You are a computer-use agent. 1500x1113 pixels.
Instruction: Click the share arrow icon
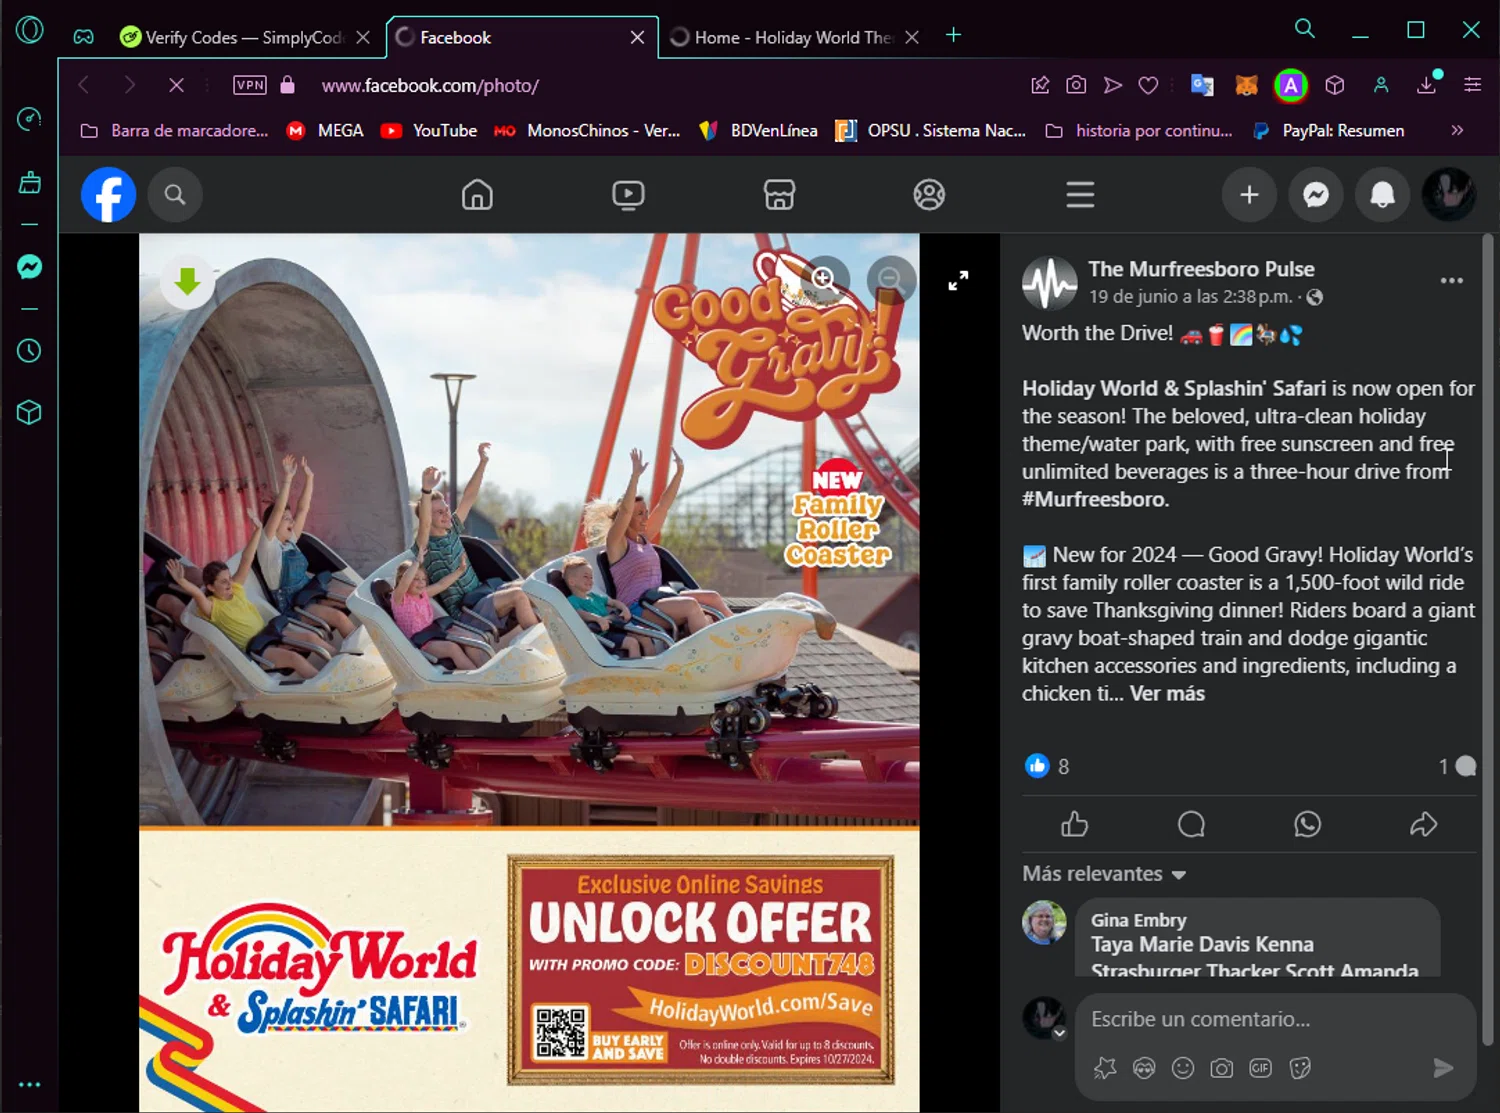[x=1423, y=824]
